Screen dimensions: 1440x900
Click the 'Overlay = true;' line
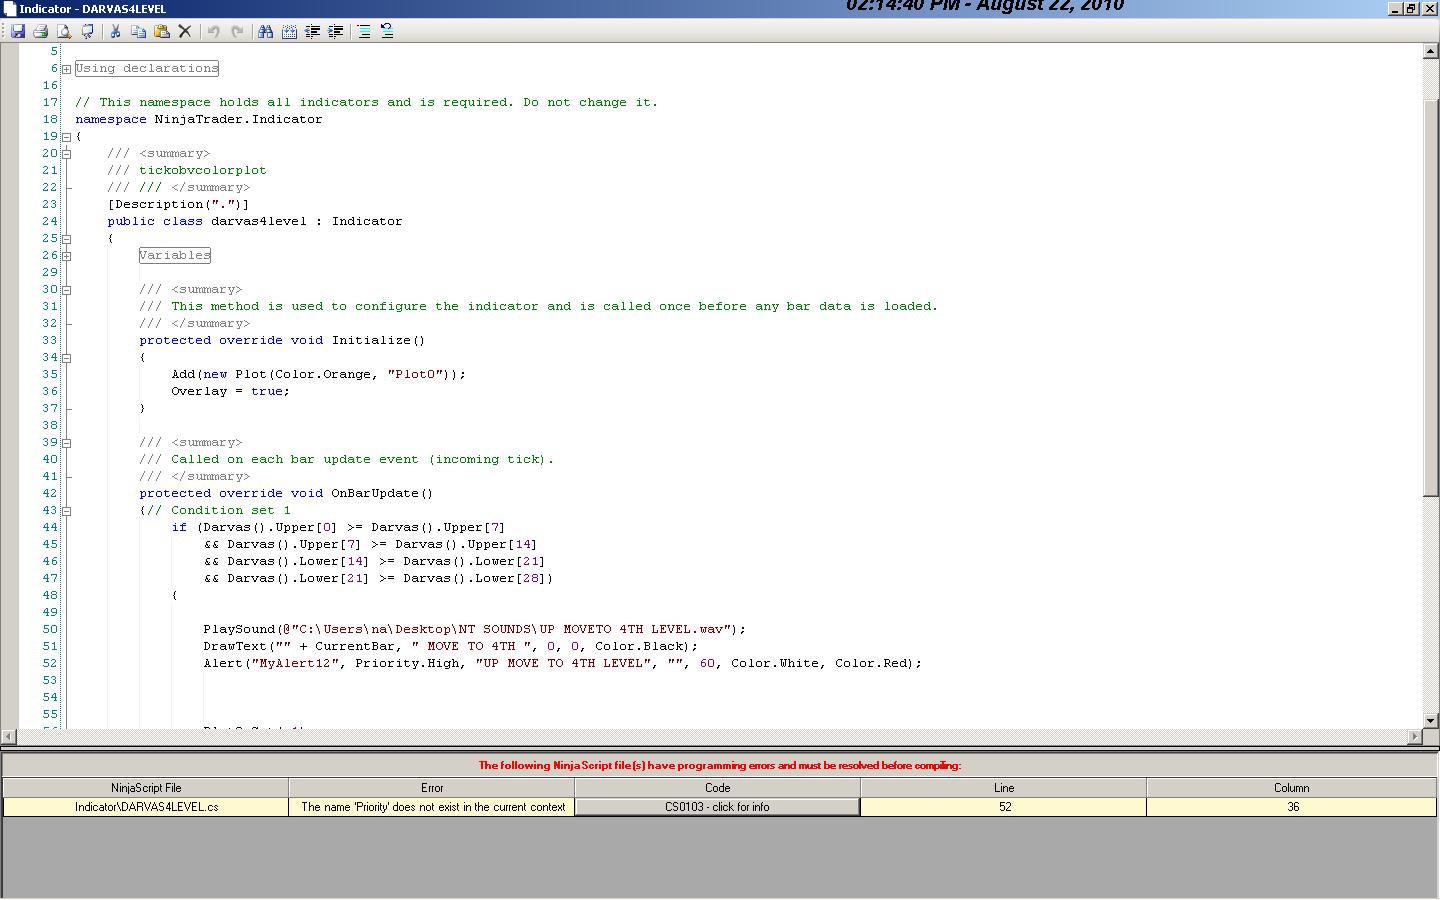pos(230,391)
